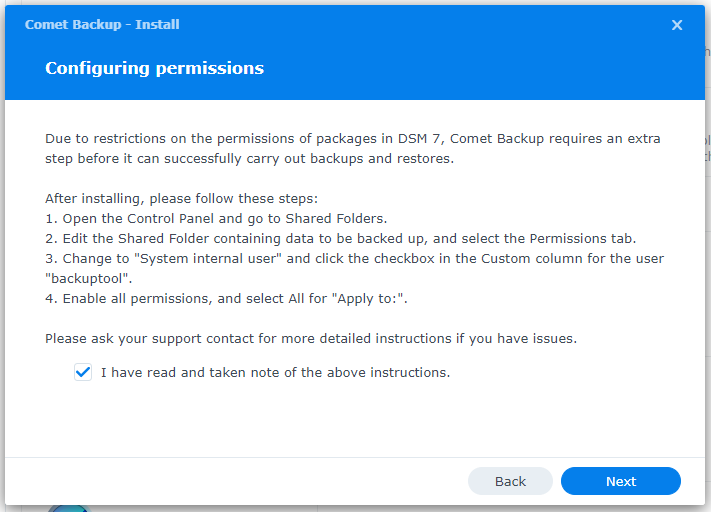This screenshot has width=711, height=512.
Task: Click the 'After installing, please follow these steps' line
Action: [x=181, y=199]
